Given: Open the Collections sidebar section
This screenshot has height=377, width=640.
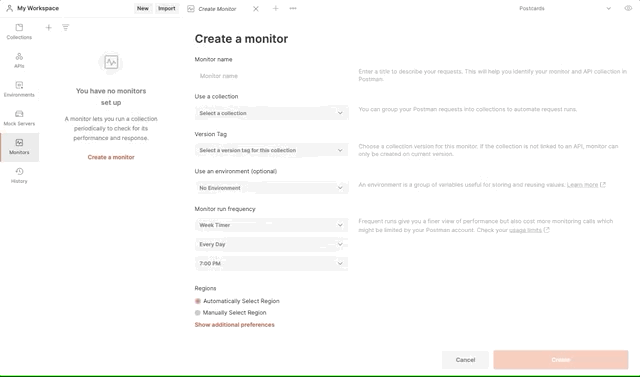Looking at the screenshot, I should click(x=19, y=32).
